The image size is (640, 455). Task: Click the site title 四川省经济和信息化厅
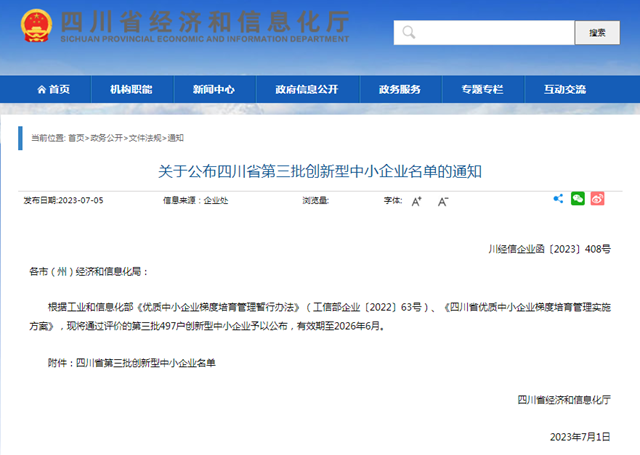tap(205, 22)
